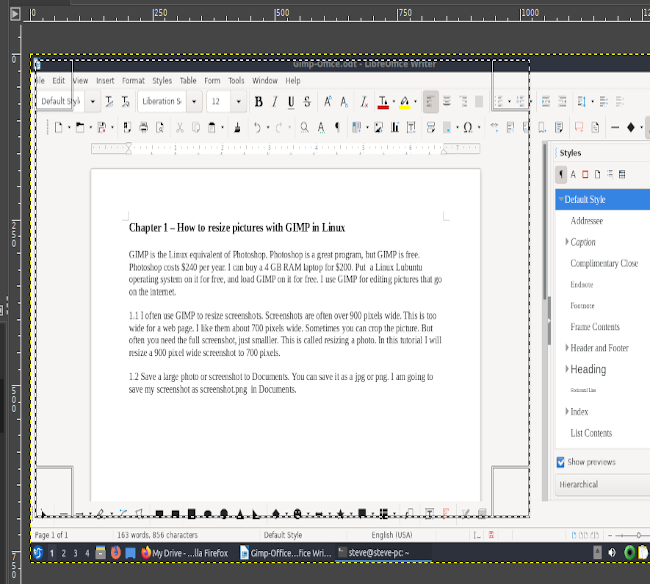Toggle align left paragraph button
Viewport: 650px width, 584px height.
tap(430, 102)
